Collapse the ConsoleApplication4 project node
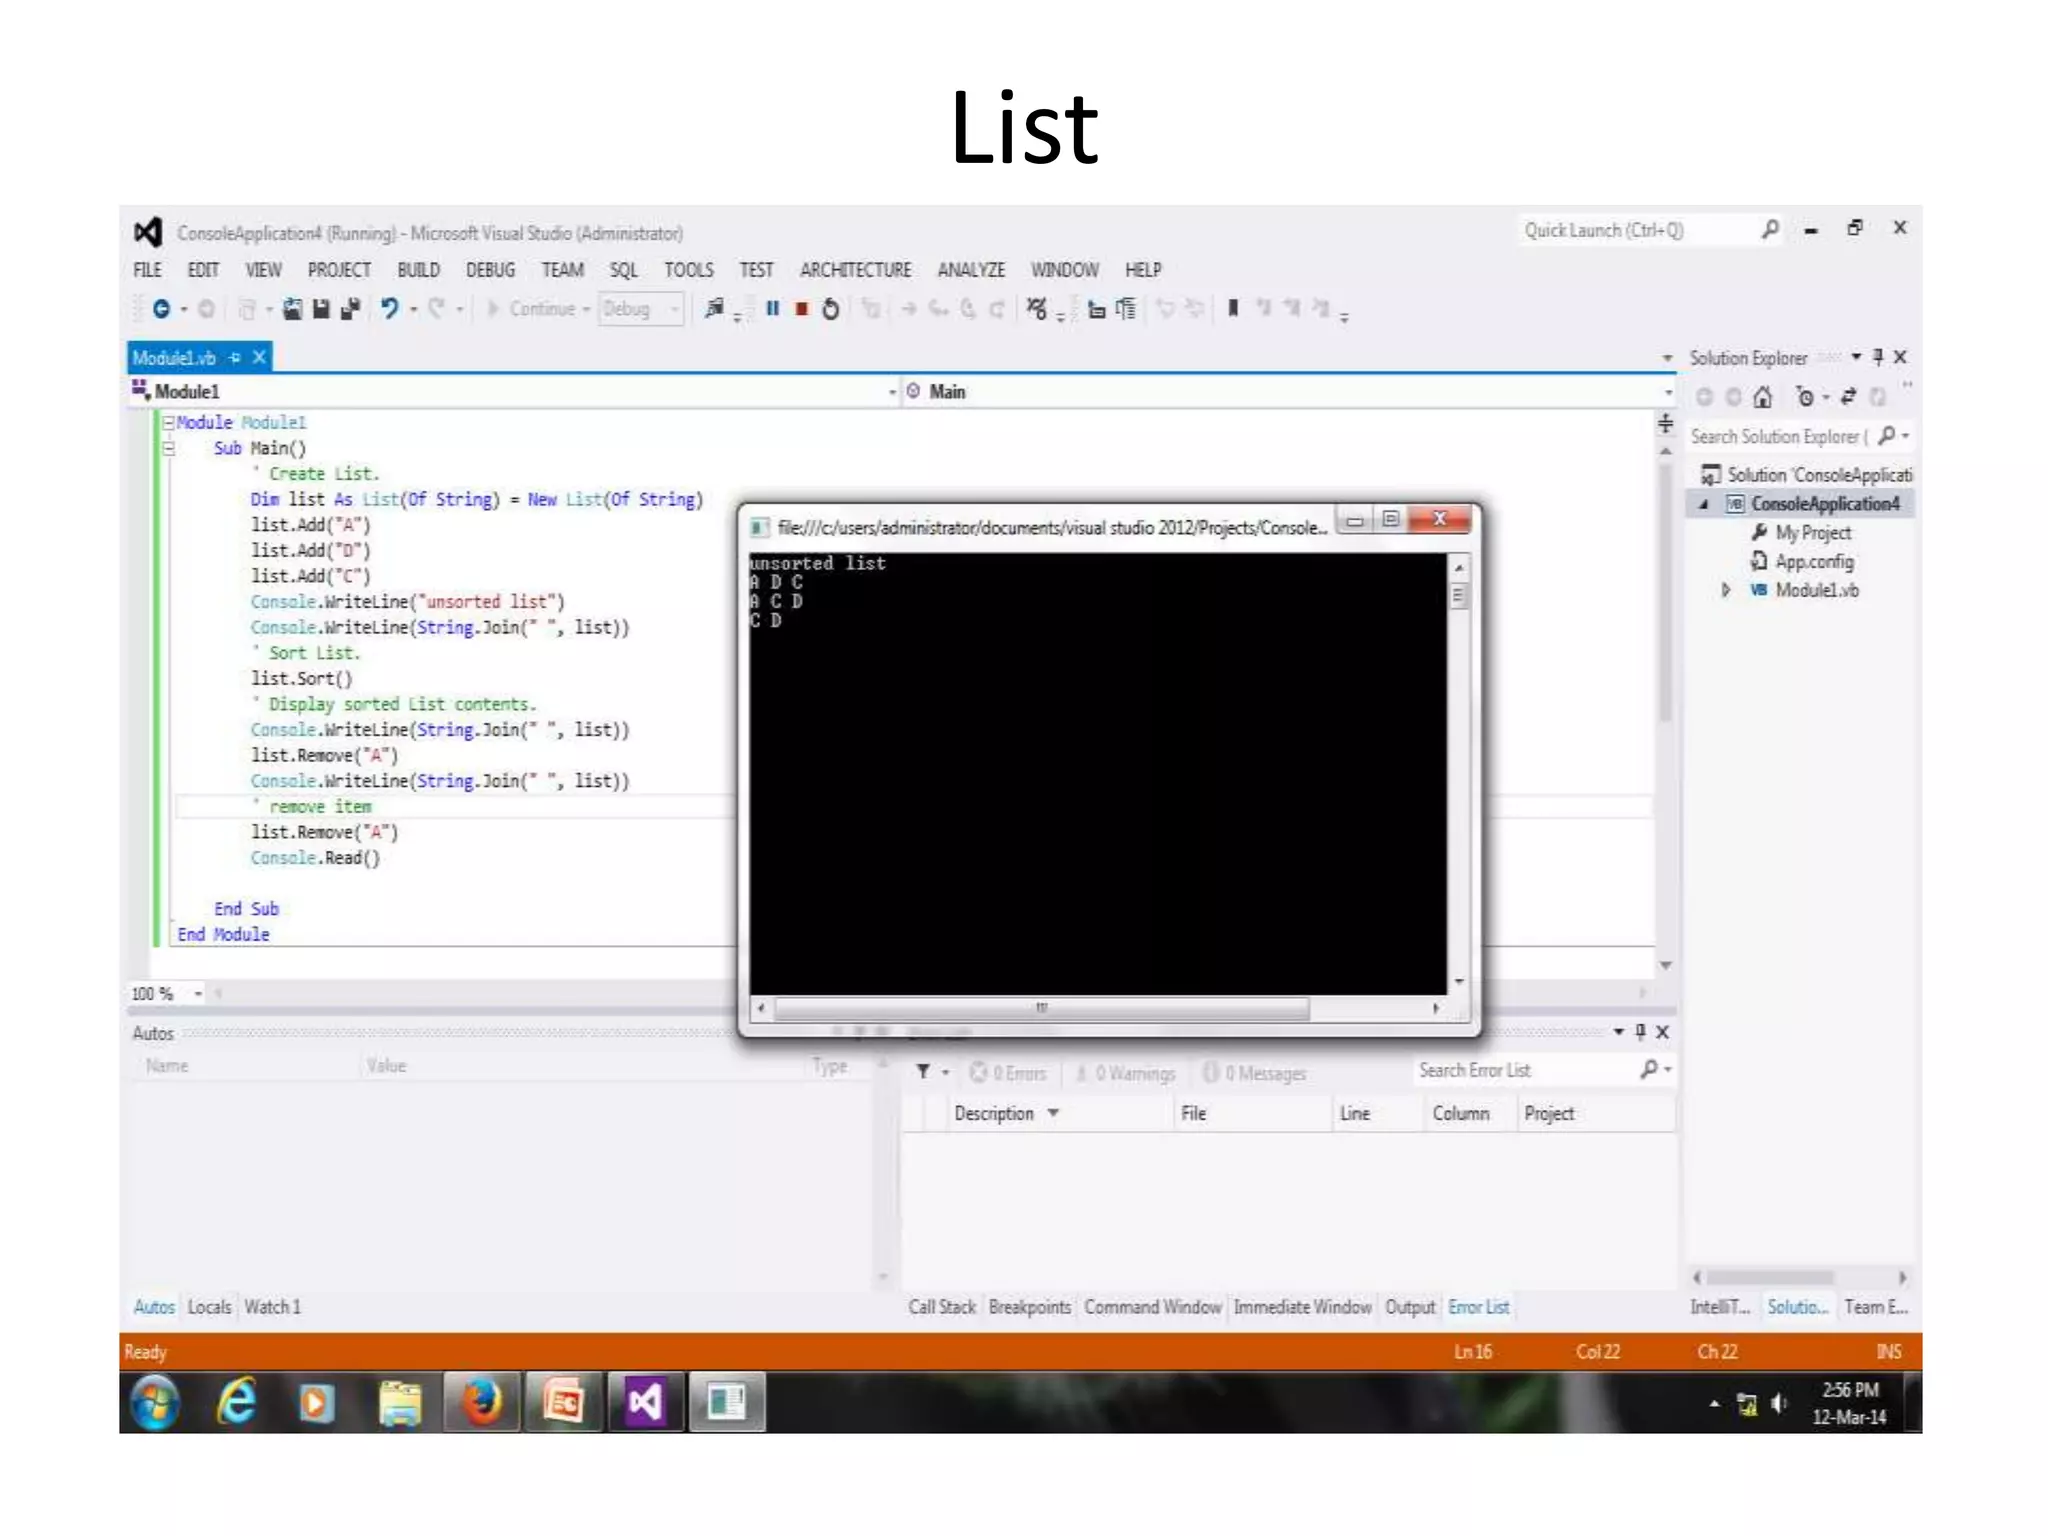 1704,504
